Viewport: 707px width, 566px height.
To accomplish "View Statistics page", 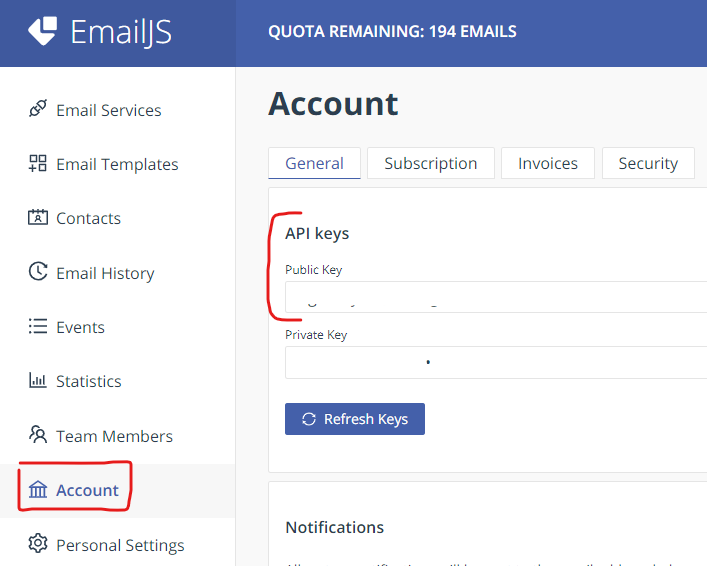I will pyautogui.click(x=88, y=382).
